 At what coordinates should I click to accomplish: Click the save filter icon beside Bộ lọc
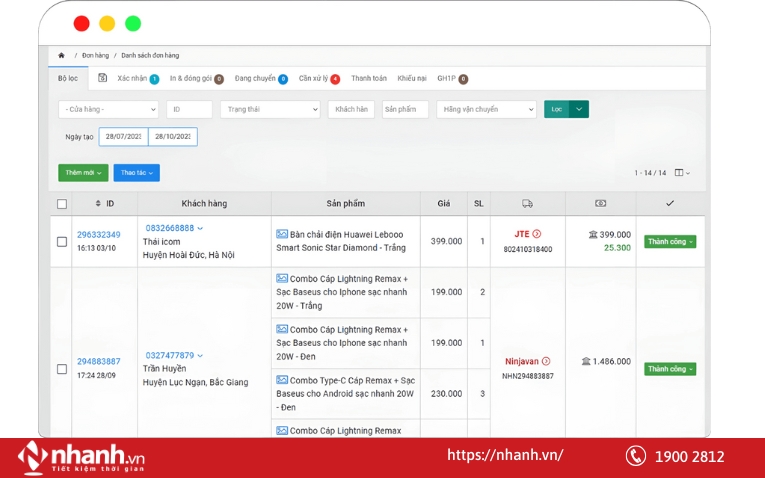coord(102,78)
